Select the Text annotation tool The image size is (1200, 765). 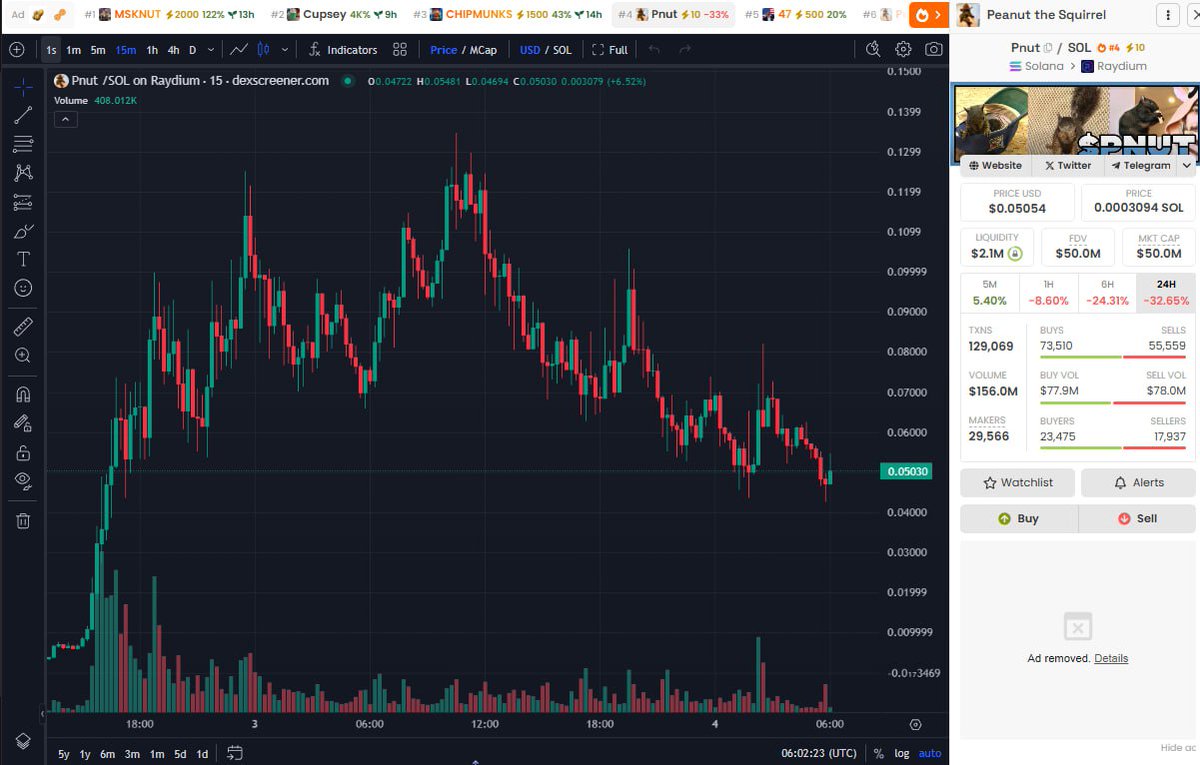[x=23, y=259]
